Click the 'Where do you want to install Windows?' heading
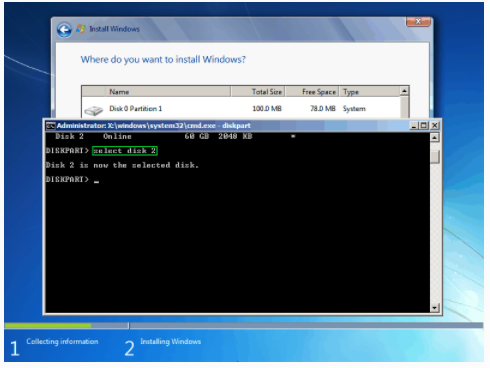 (x=163, y=60)
